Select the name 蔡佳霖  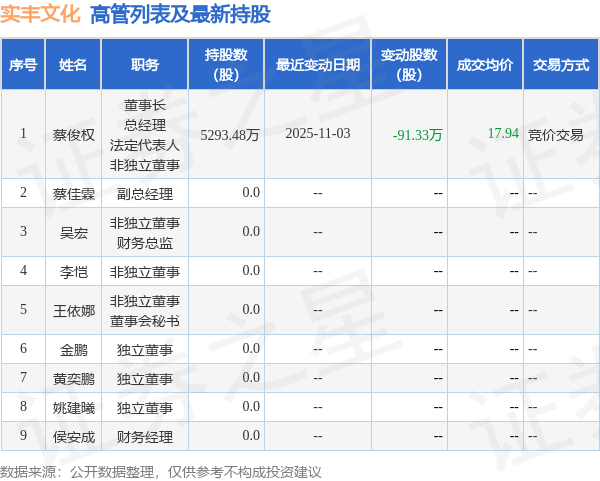[73, 194]
